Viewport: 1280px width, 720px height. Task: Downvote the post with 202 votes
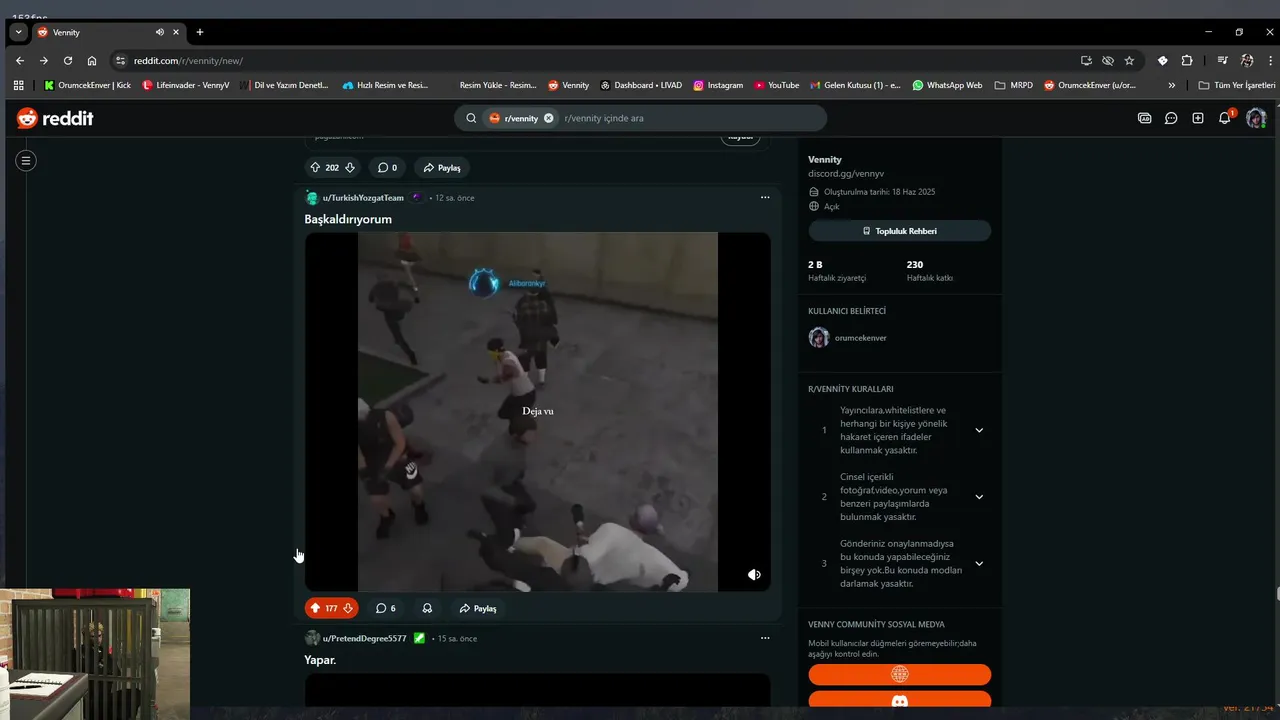349,167
